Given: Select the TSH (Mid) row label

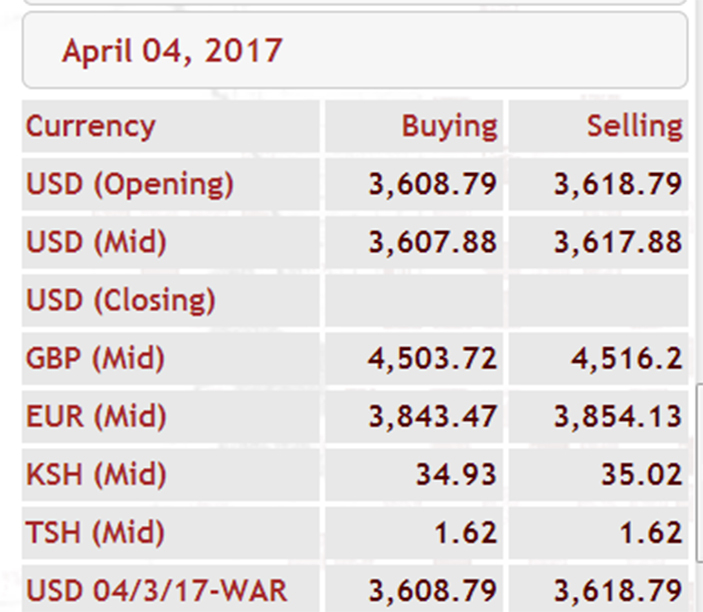Looking at the screenshot, I should (95, 533).
